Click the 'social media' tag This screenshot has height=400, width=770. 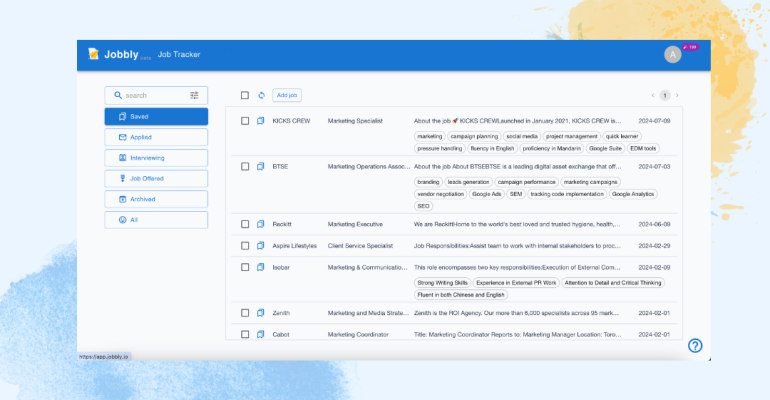coord(522,136)
